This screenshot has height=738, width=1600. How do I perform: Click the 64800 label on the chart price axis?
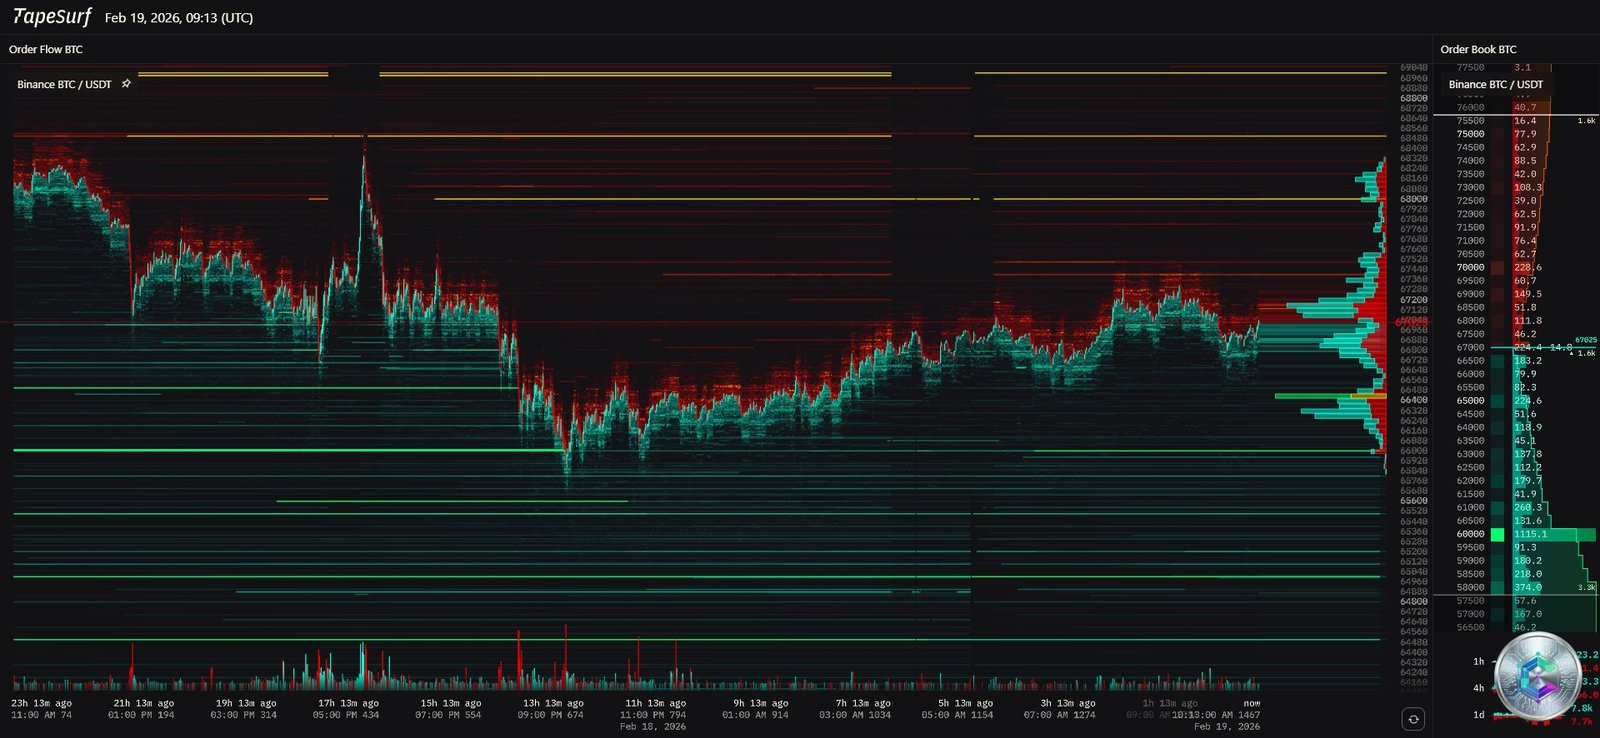1414,601
